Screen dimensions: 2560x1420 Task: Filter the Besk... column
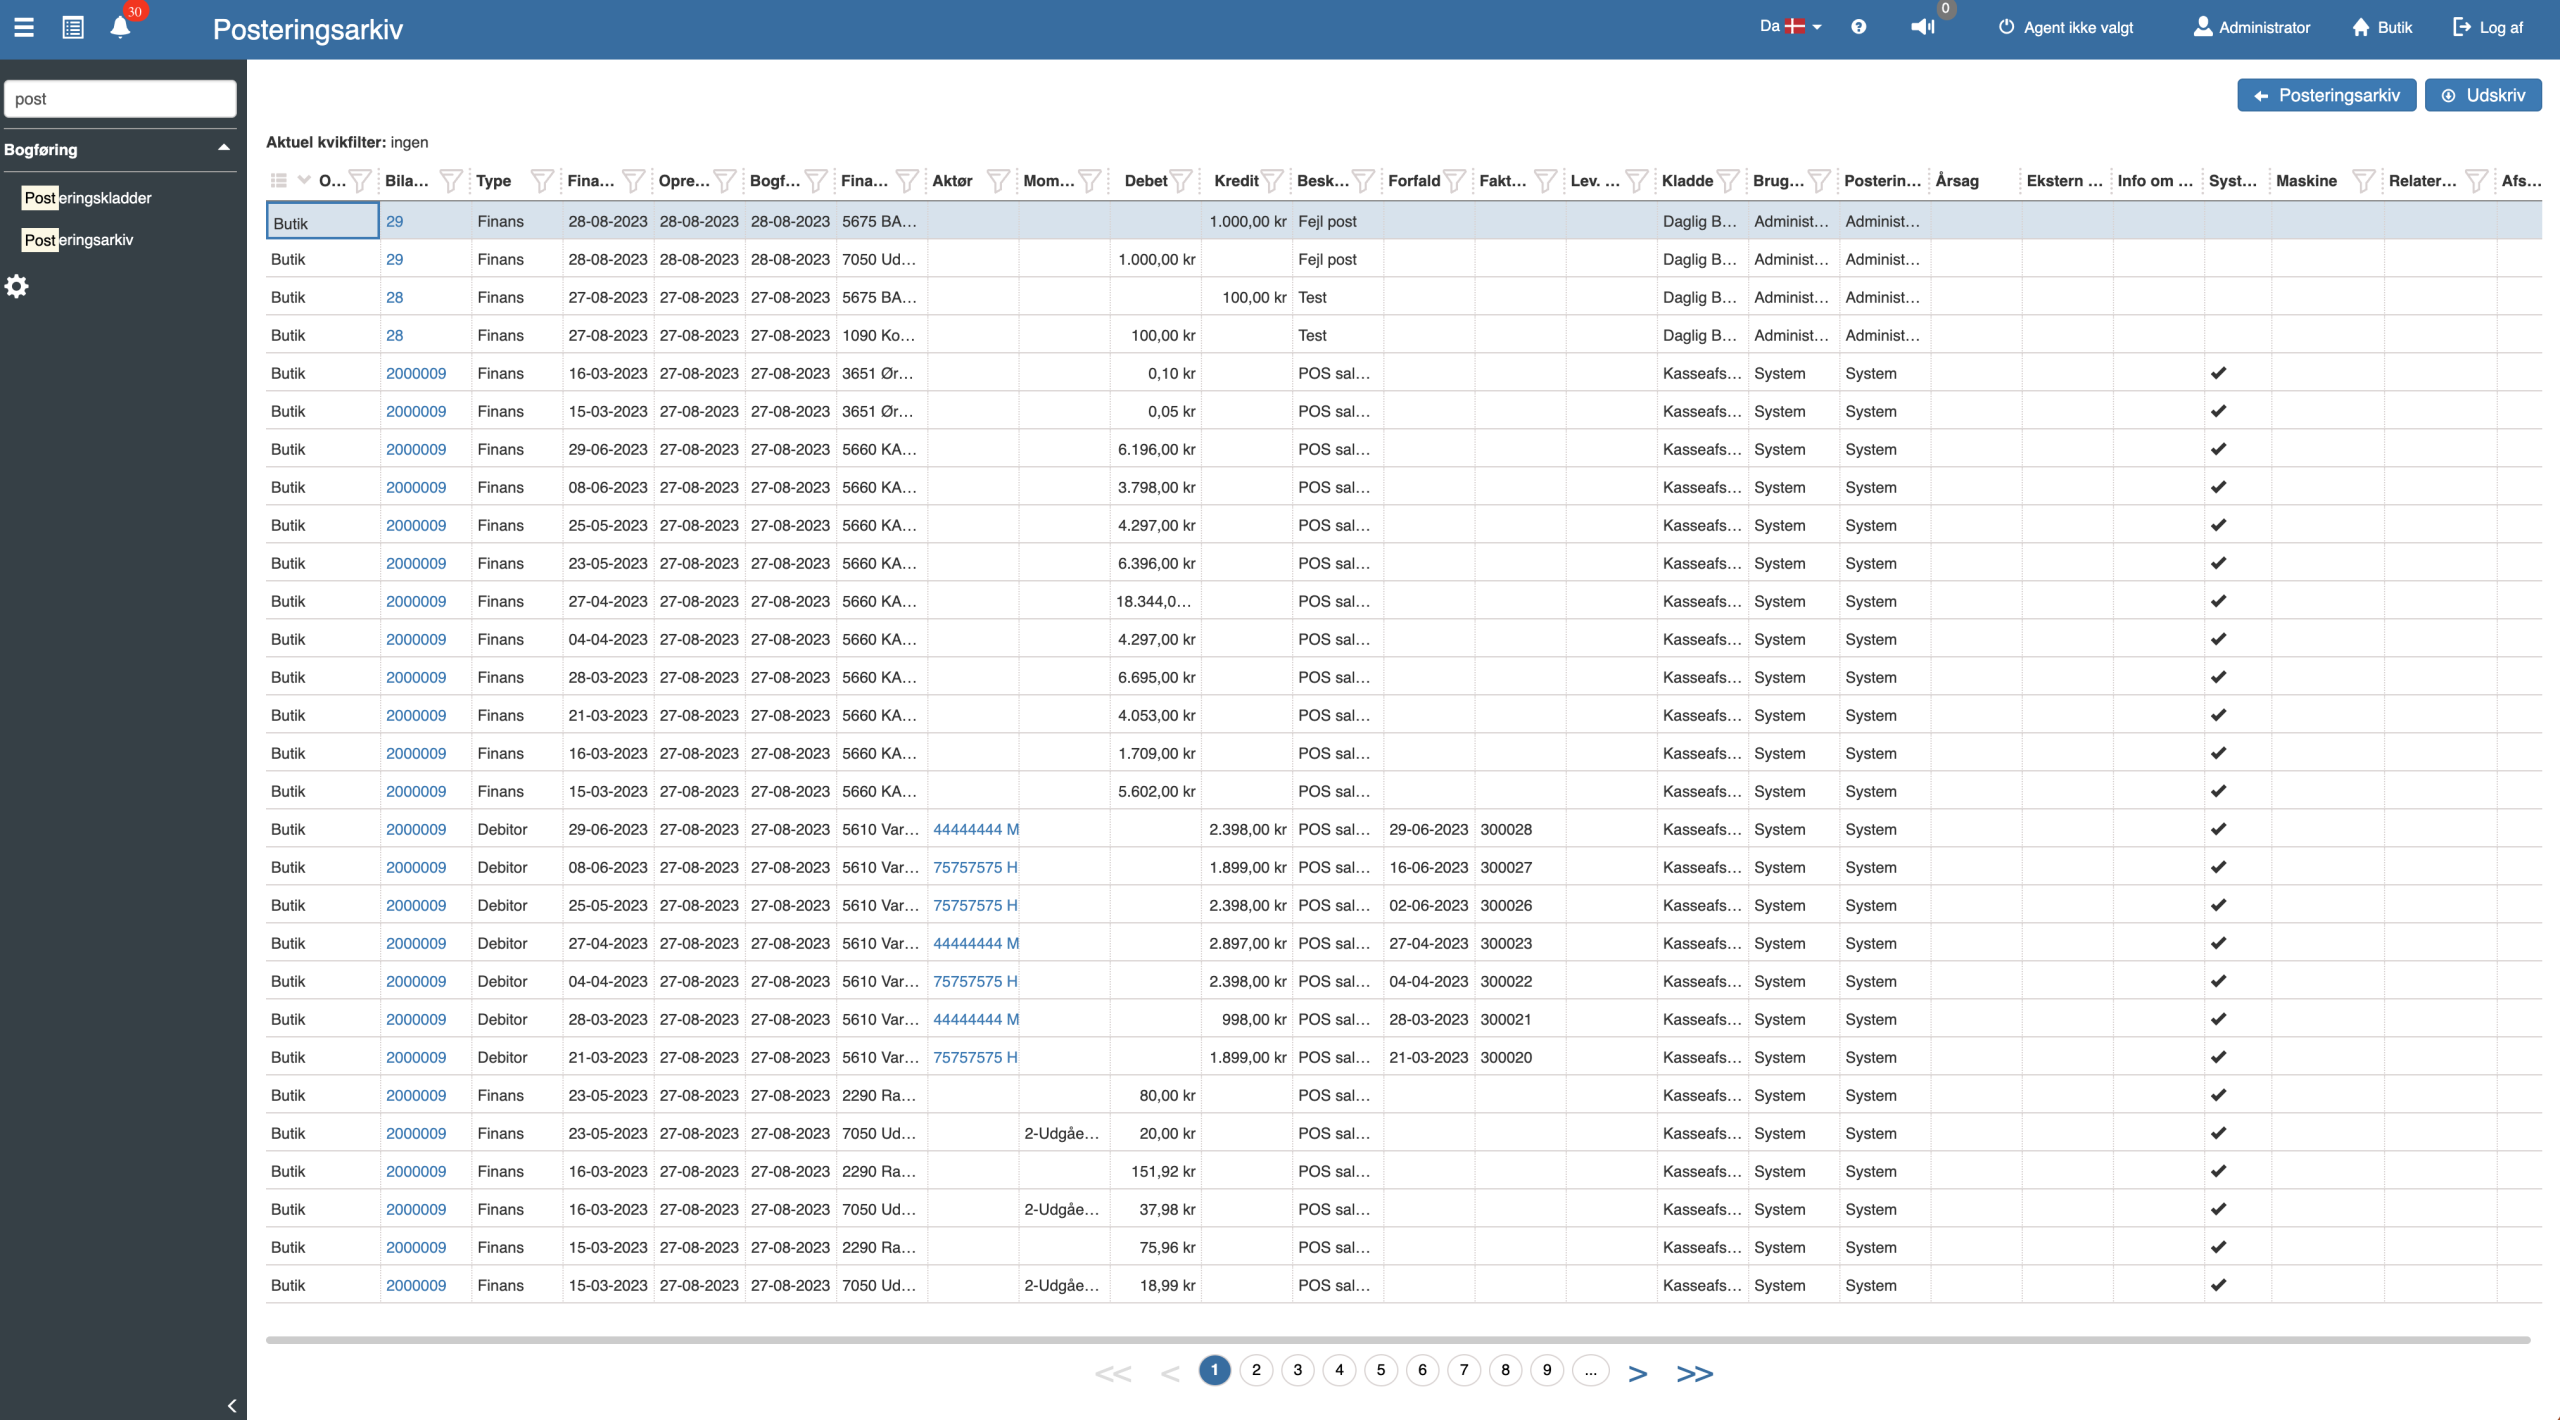[x=1363, y=181]
